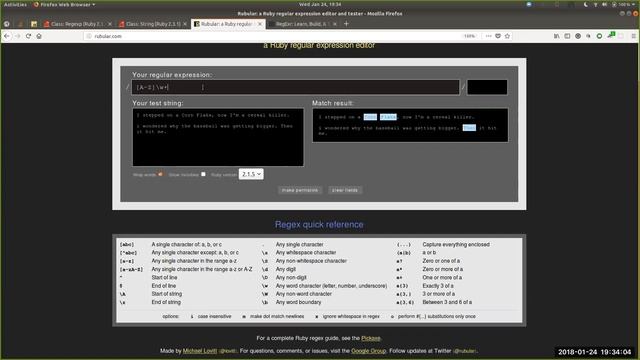The width and height of the screenshot is (640, 360).
Task: Click Any word boundary reference entry
Action: 298,302
